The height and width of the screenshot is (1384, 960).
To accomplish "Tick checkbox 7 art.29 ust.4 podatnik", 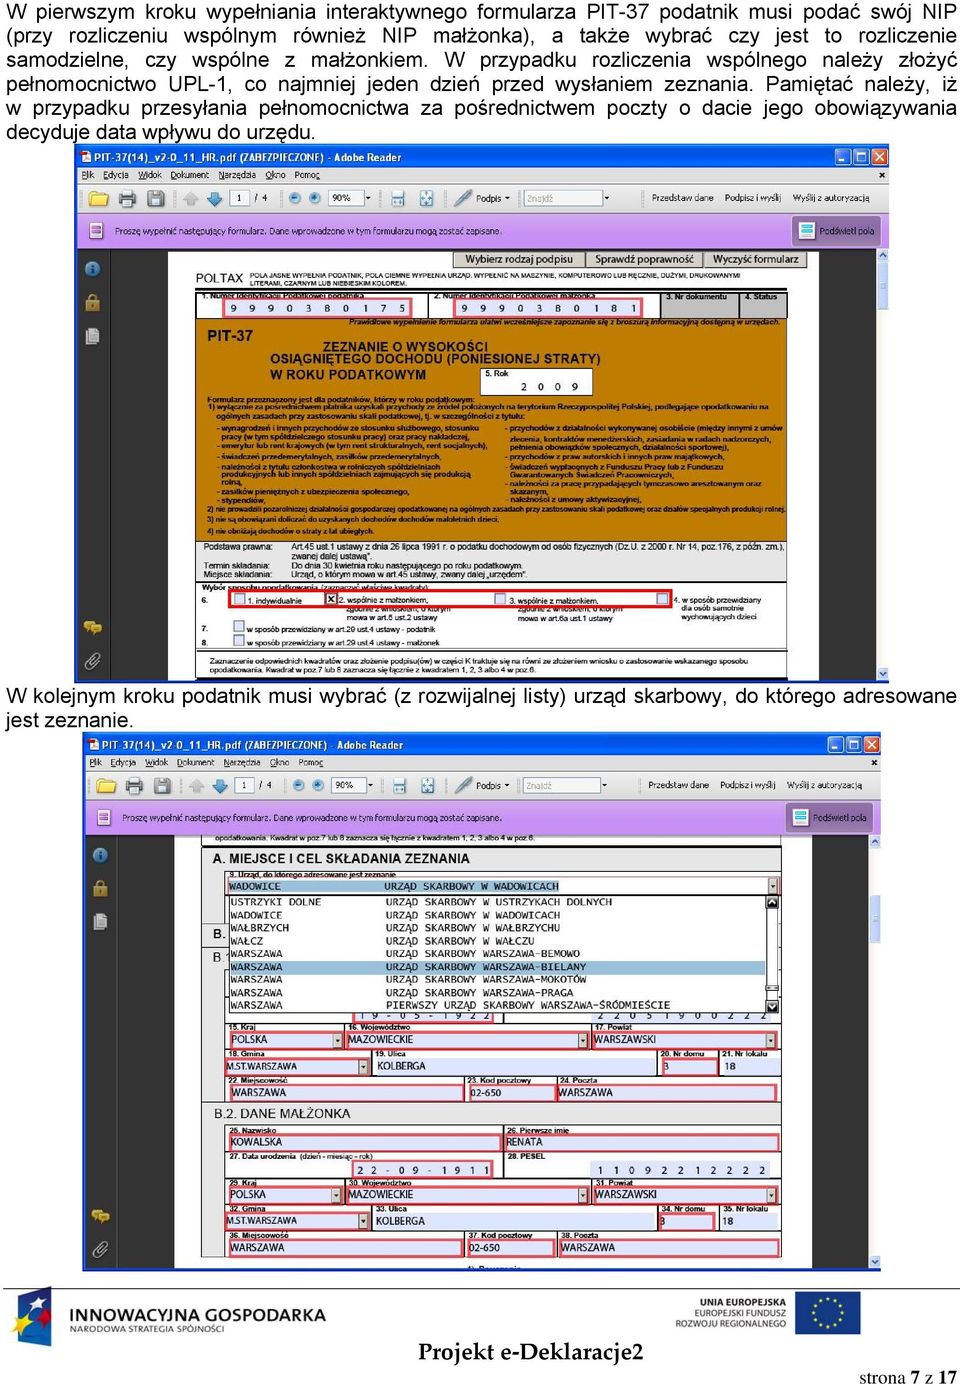I will click(239, 627).
